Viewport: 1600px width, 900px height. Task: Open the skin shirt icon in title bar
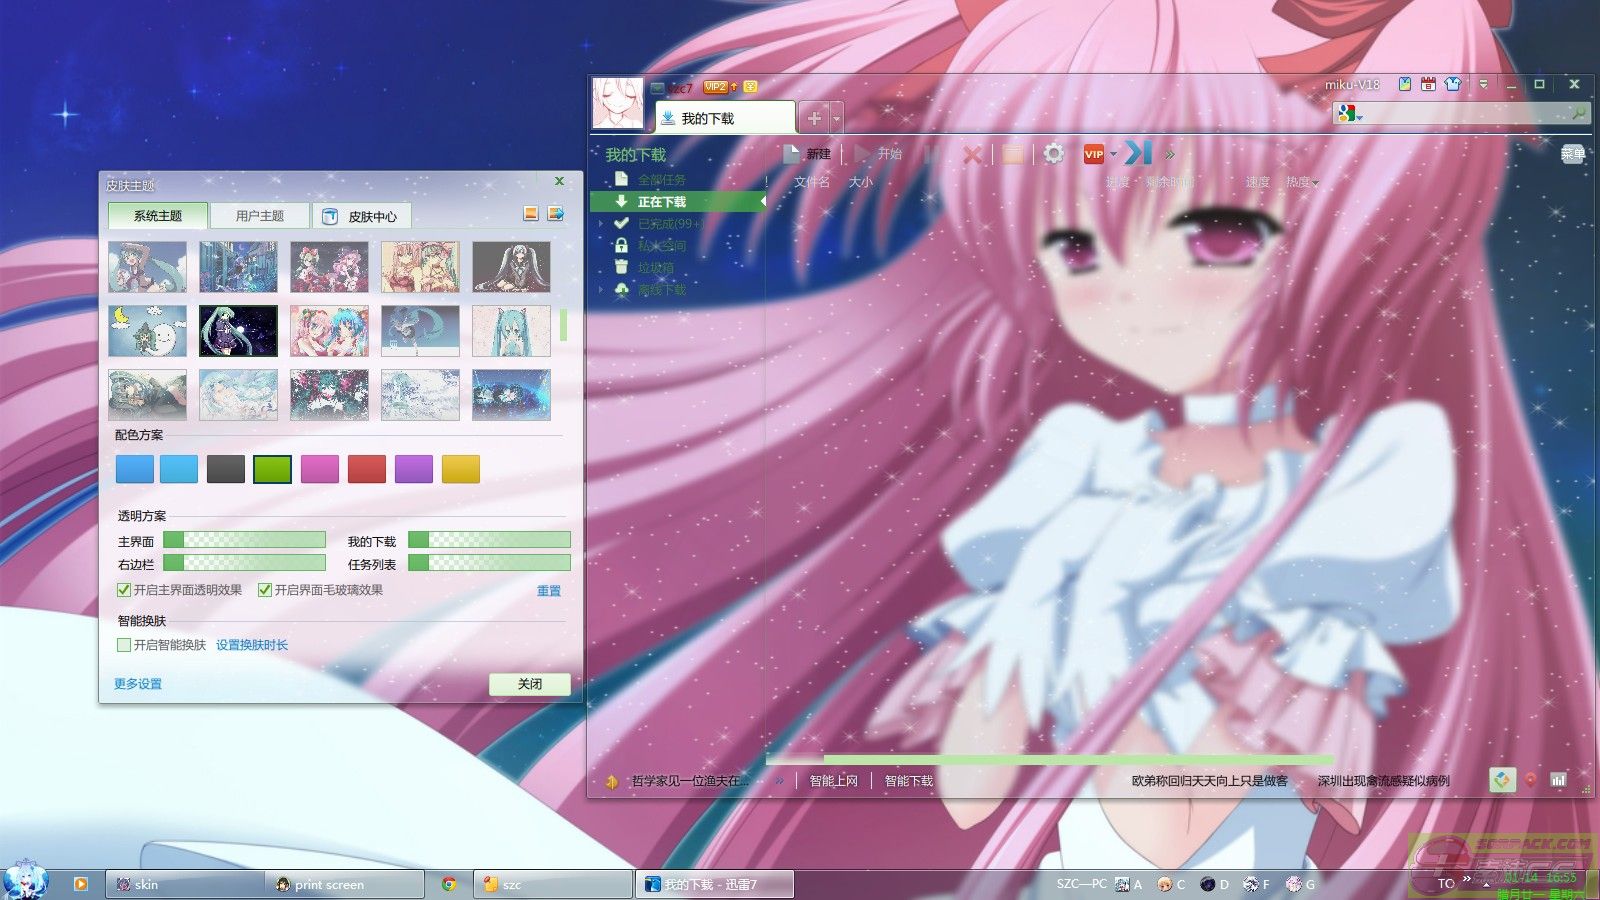coord(1453,85)
